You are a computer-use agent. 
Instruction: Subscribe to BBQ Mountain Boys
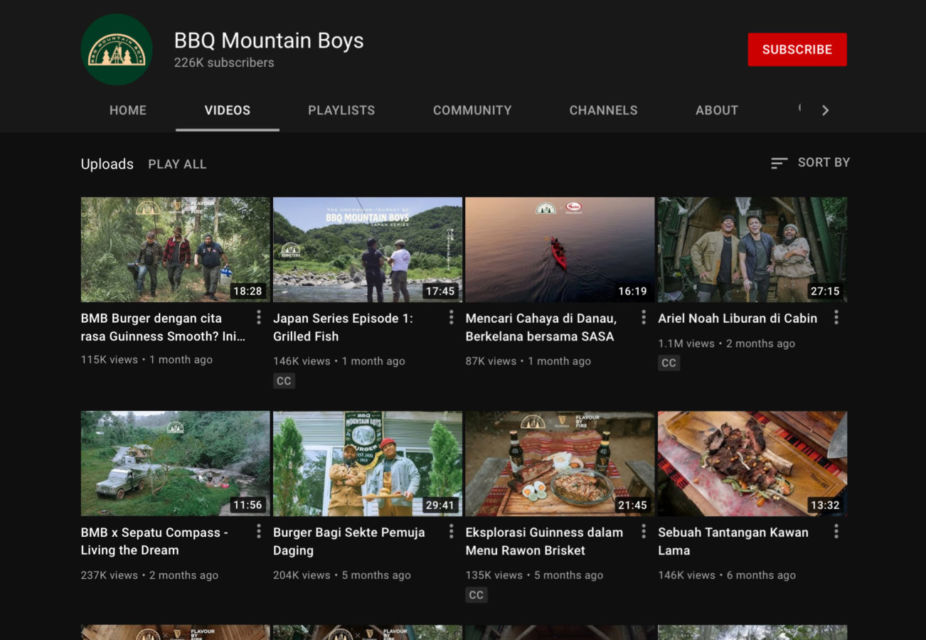point(797,50)
